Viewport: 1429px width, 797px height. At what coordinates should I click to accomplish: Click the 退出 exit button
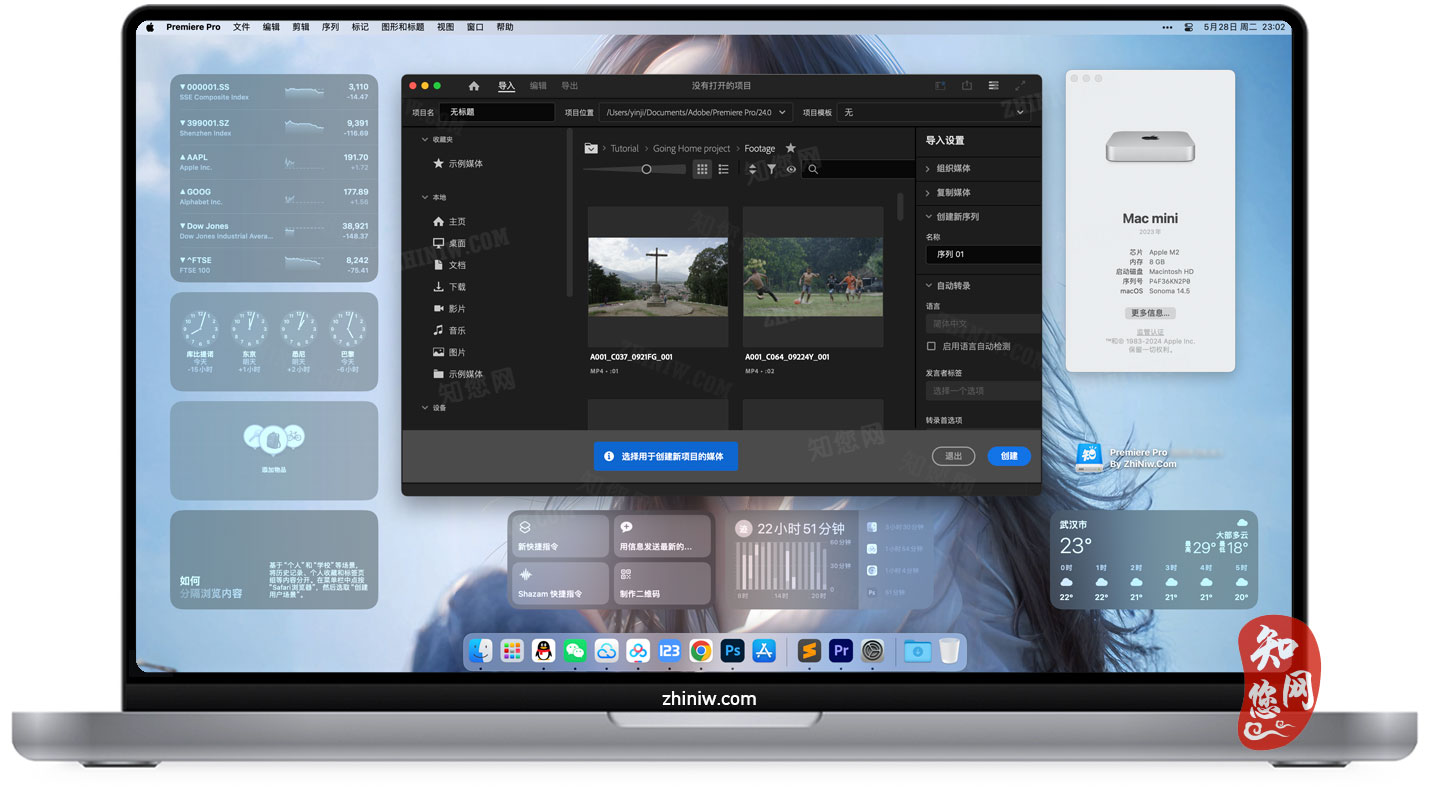[954, 456]
